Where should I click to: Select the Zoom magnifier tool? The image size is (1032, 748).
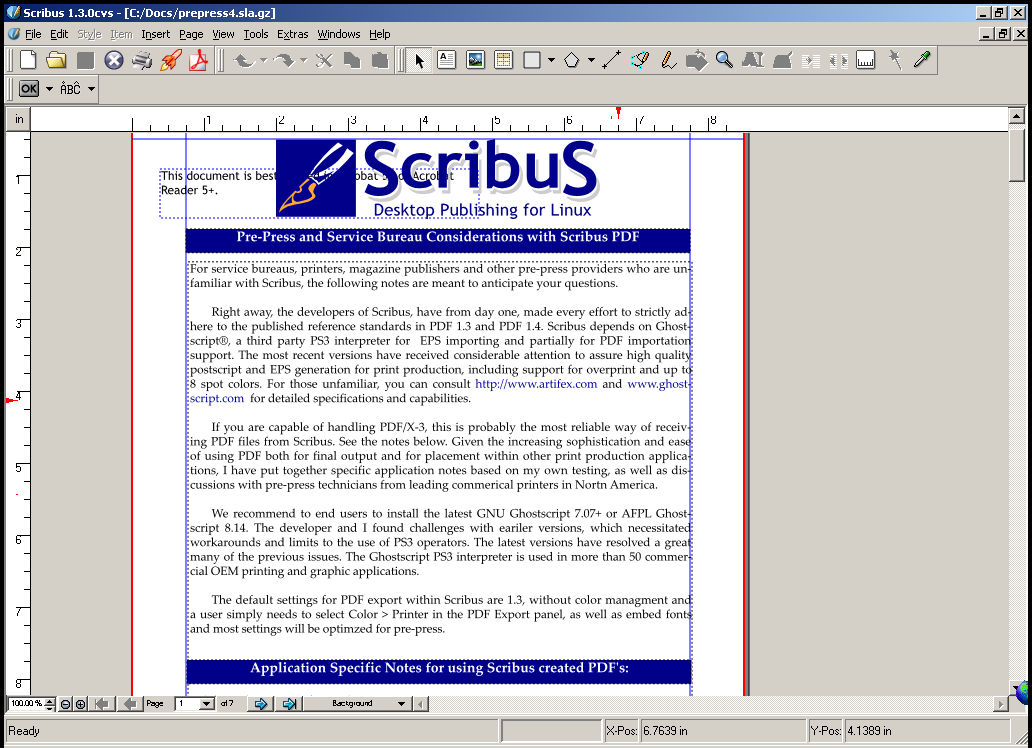(725, 61)
